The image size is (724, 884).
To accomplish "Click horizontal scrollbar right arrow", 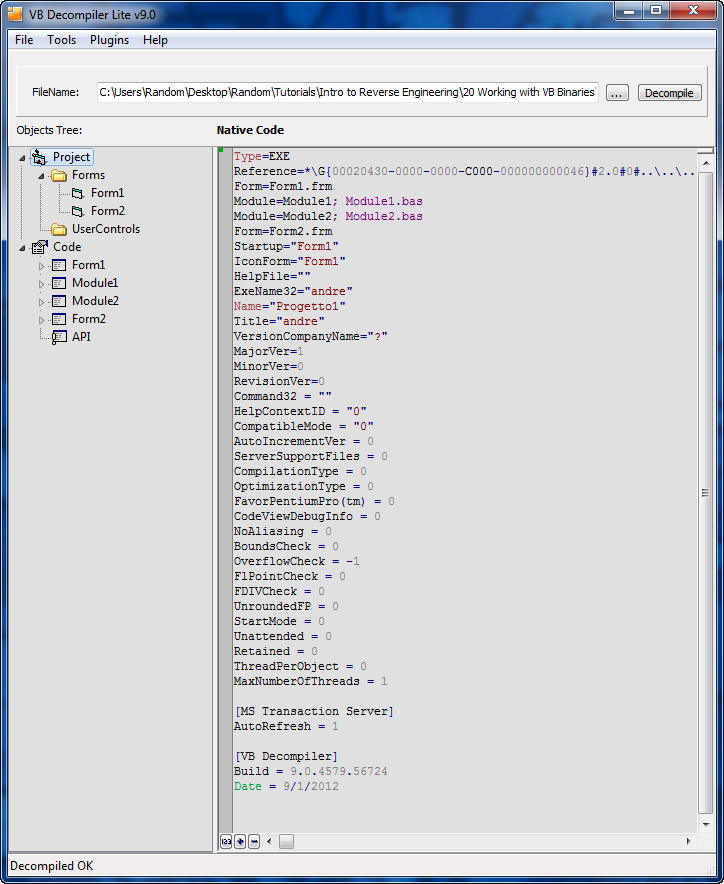I will [688, 842].
